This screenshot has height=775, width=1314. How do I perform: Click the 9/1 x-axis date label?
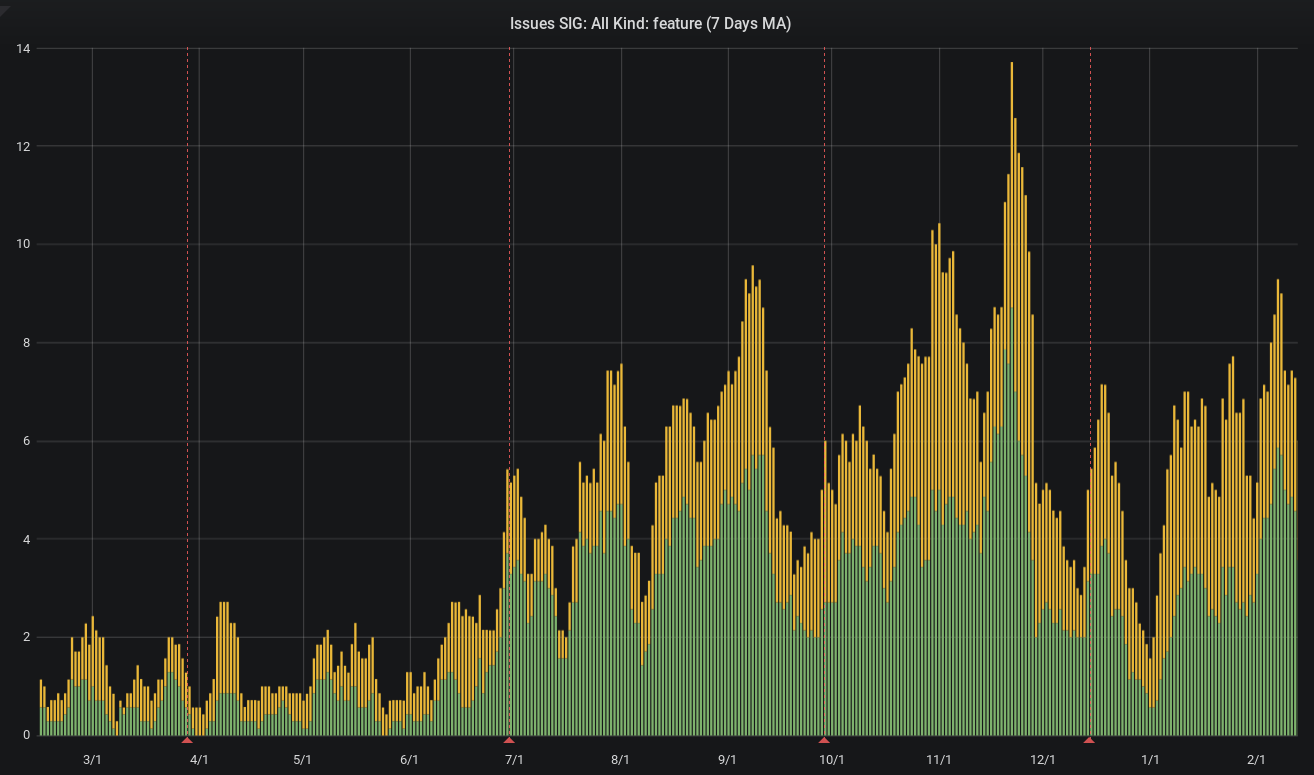point(727,760)
